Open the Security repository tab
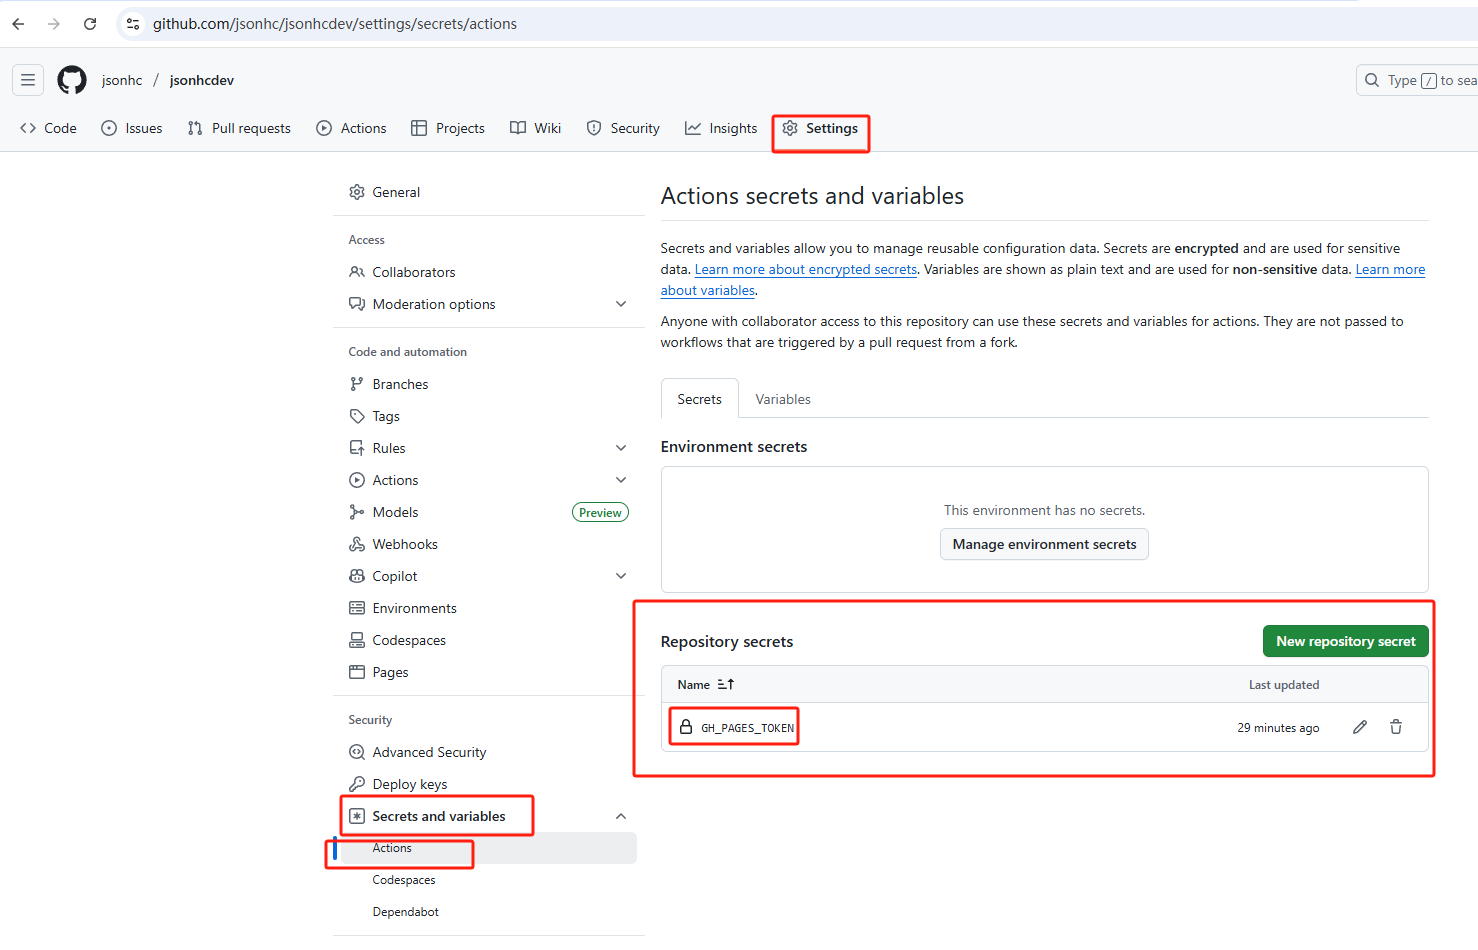This screenshot has height=950, width=1478. tap(623, 128)
